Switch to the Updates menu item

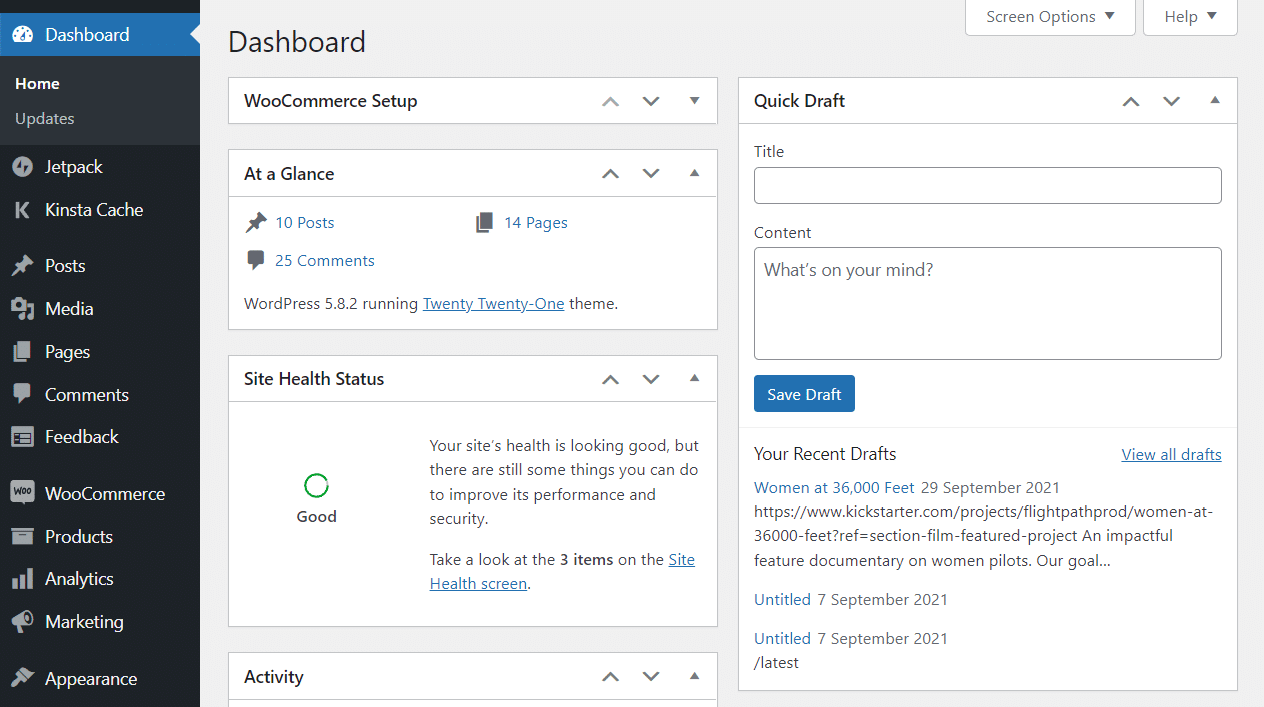coord(45,118)
